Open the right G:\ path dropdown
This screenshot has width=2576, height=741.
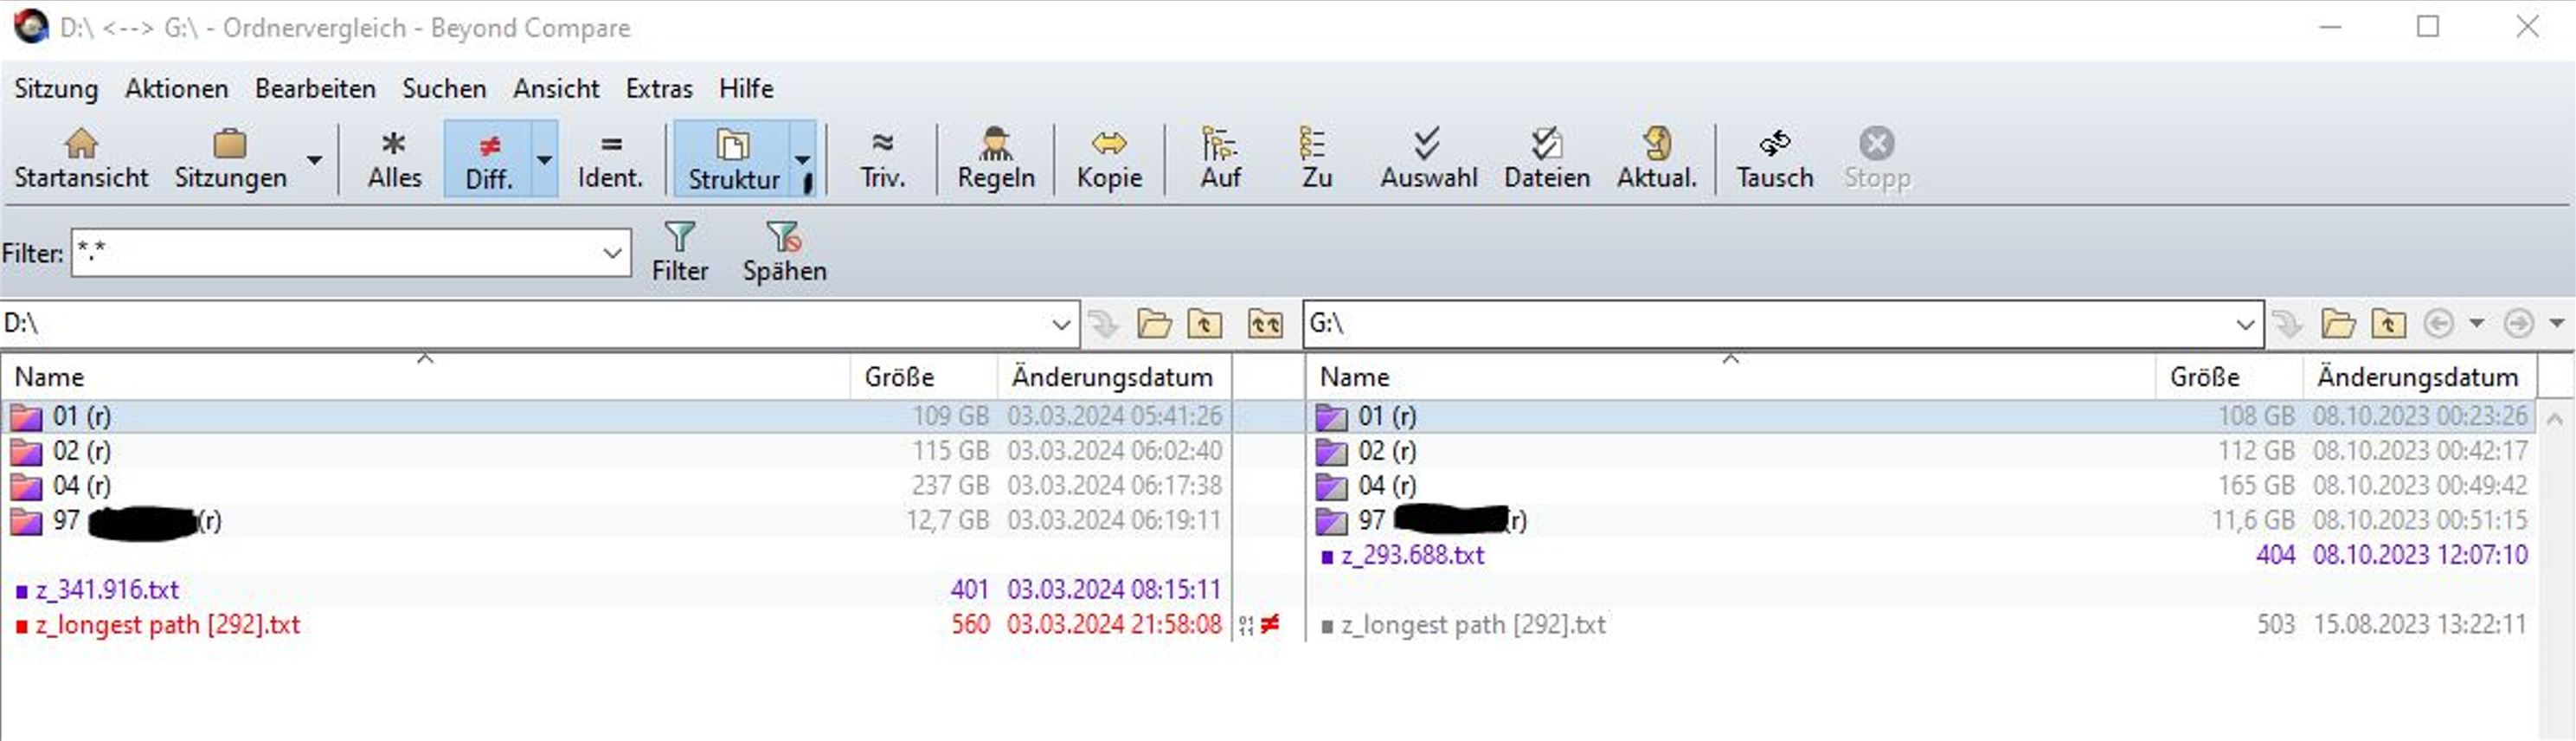tap(2245, 324)
